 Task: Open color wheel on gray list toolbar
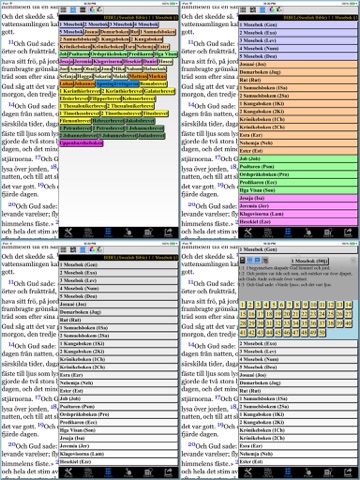[92, 250]
